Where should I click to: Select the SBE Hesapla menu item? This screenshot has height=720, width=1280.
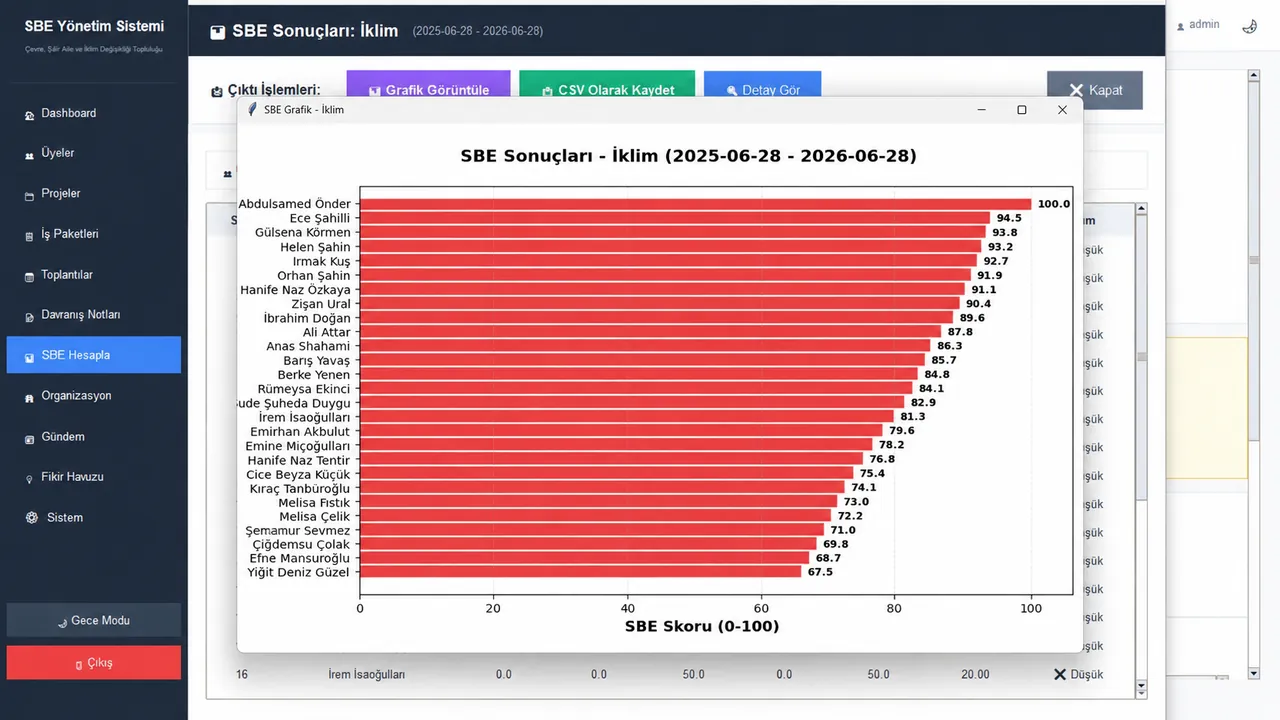(x=94, y=355)
